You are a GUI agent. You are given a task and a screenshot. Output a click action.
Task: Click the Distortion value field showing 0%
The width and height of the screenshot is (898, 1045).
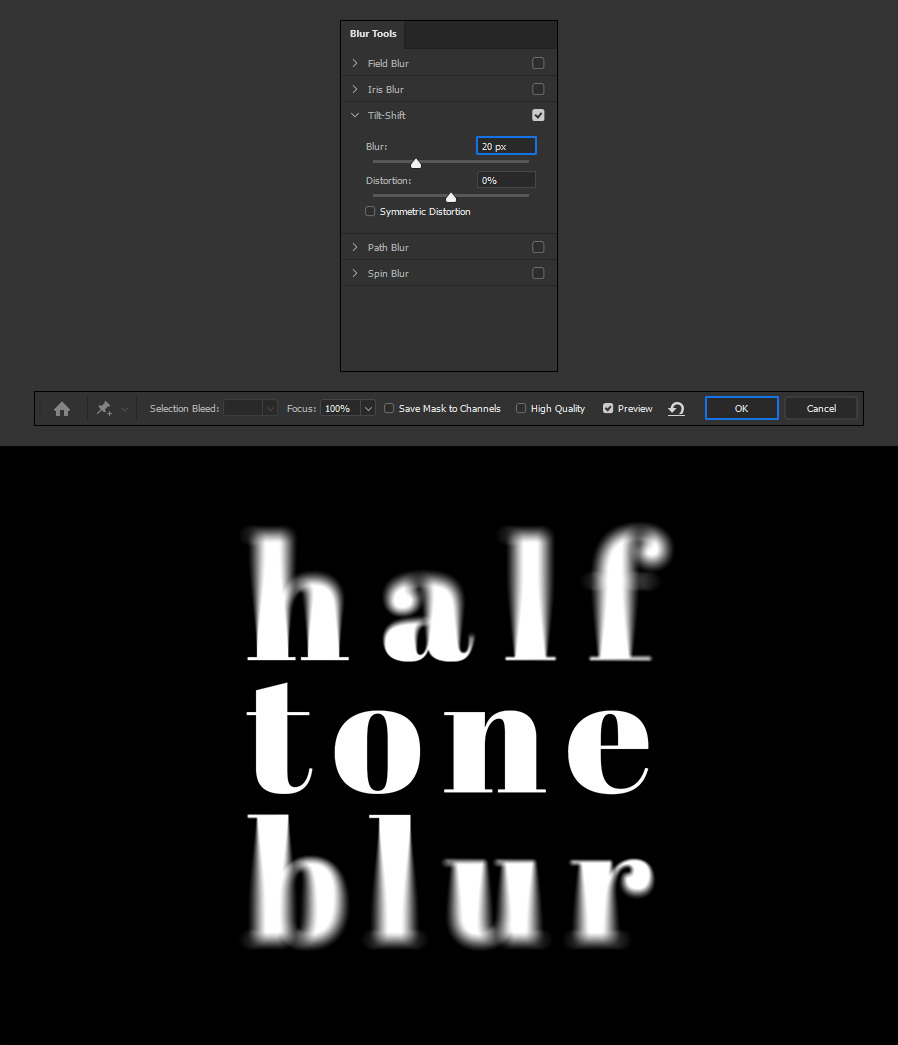click(x=506, y=180)
